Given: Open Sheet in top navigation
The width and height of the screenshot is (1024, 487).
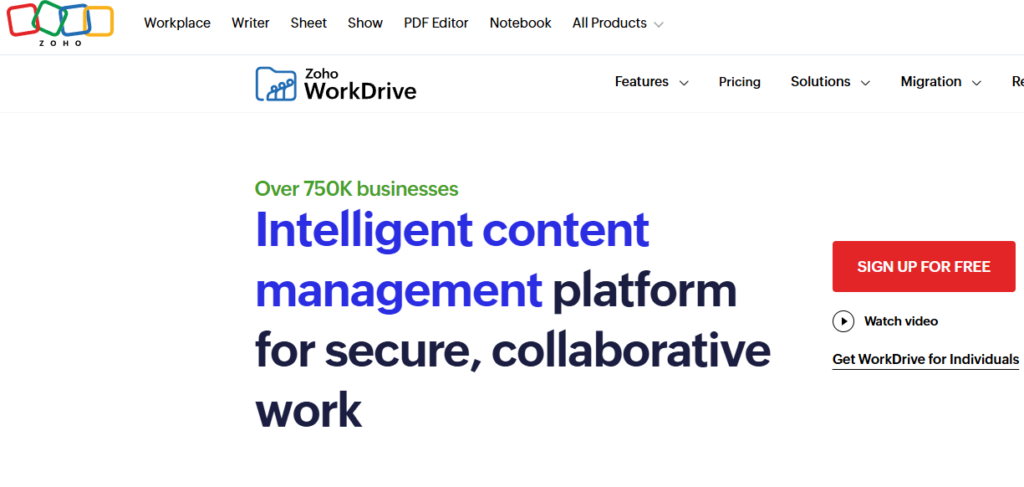Looking at the screenshot, I should click(x=308, y=23).
